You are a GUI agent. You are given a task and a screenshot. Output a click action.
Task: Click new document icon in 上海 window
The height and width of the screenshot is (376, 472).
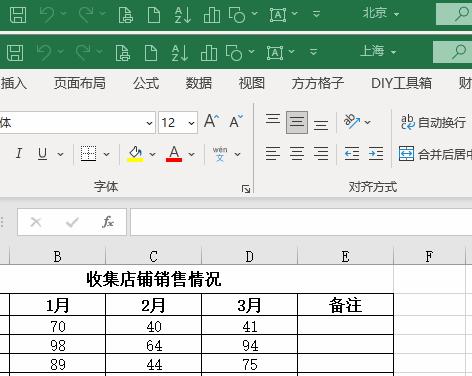pyautogui.click(x=151, y=53)
